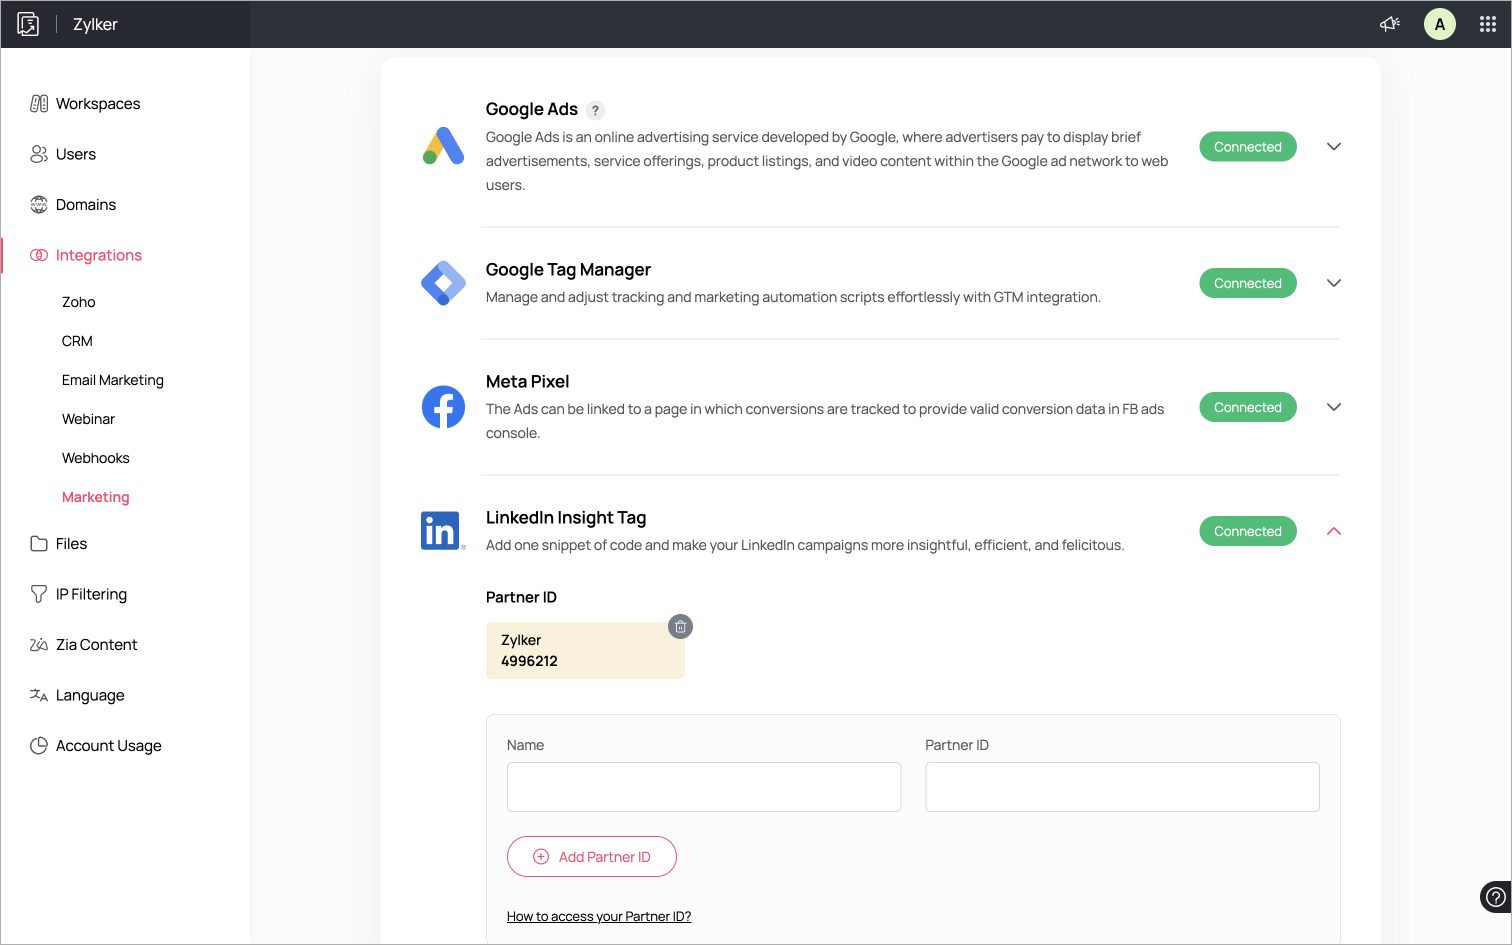The width and height of the screenshot is (1512, 945).
Task: Click the Add Partner ID button
Action: coord(592,857)
